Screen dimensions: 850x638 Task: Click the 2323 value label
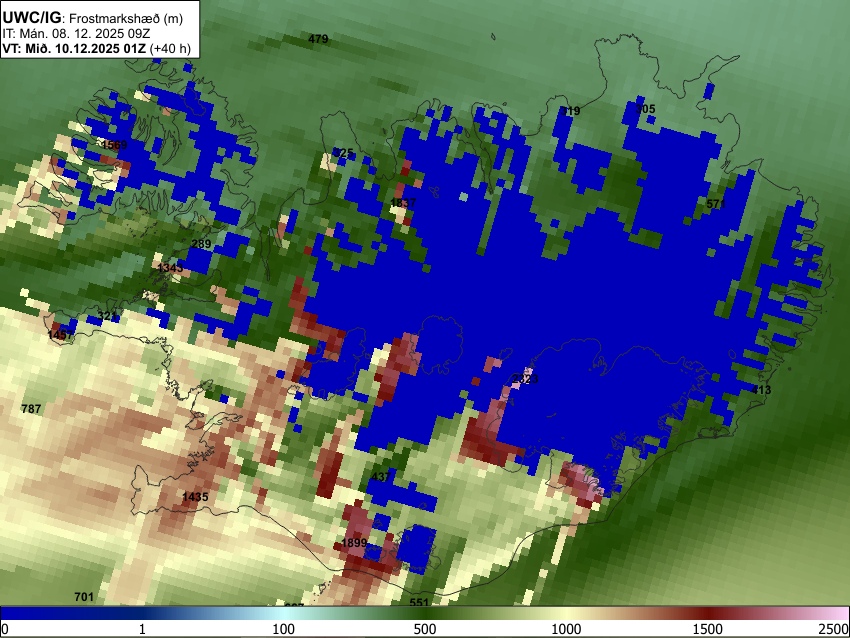[x=525, y=379]
